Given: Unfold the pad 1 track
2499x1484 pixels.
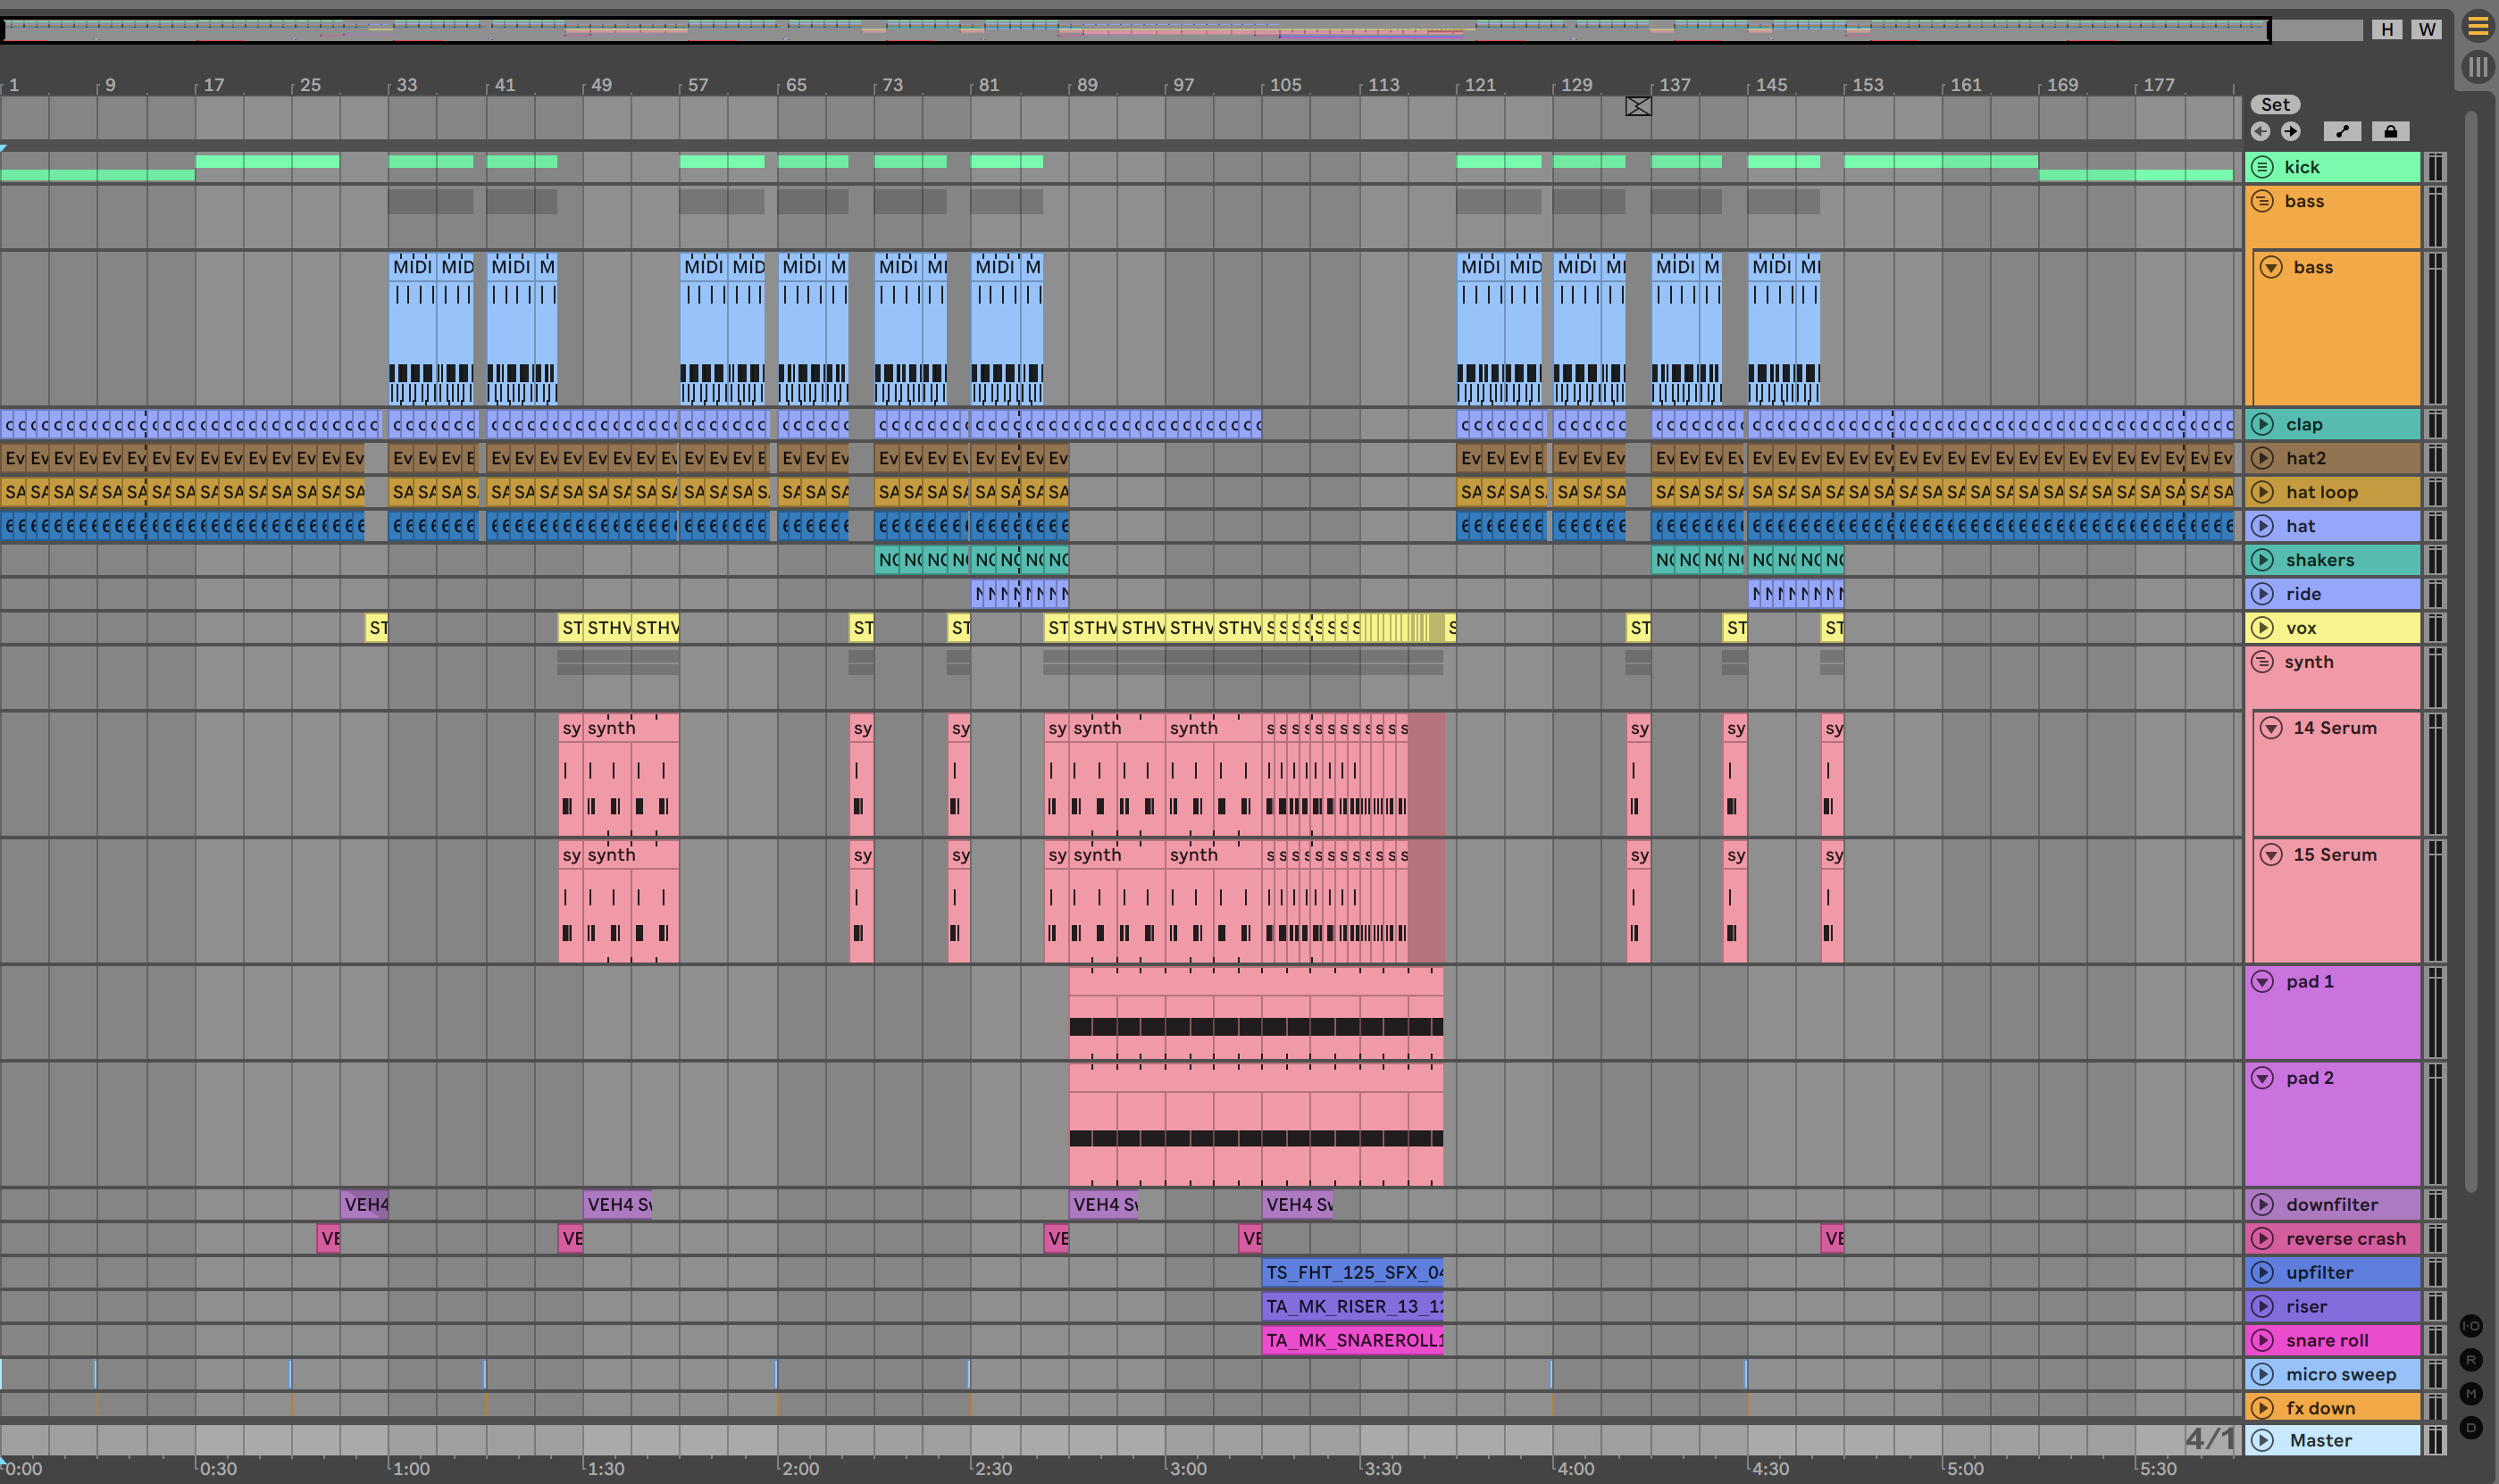Looking at the screenshot, I should coord(2262,982).
